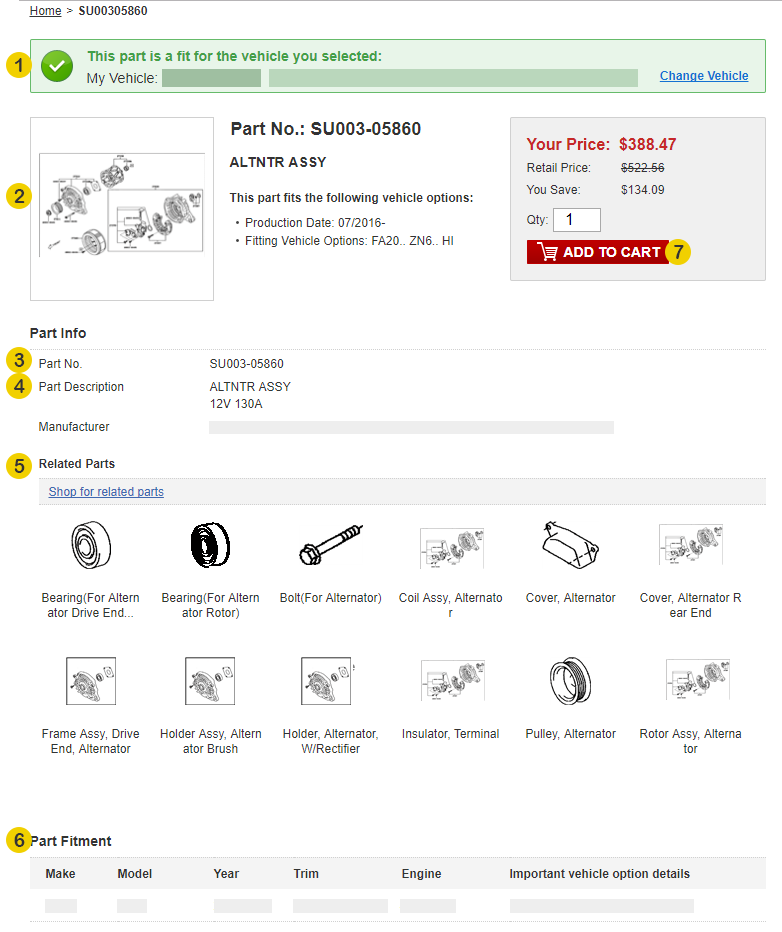The width and height of the screenshot is (782, 932).
Task: Open the main alternator diagram image
Action: coord(121,207)
